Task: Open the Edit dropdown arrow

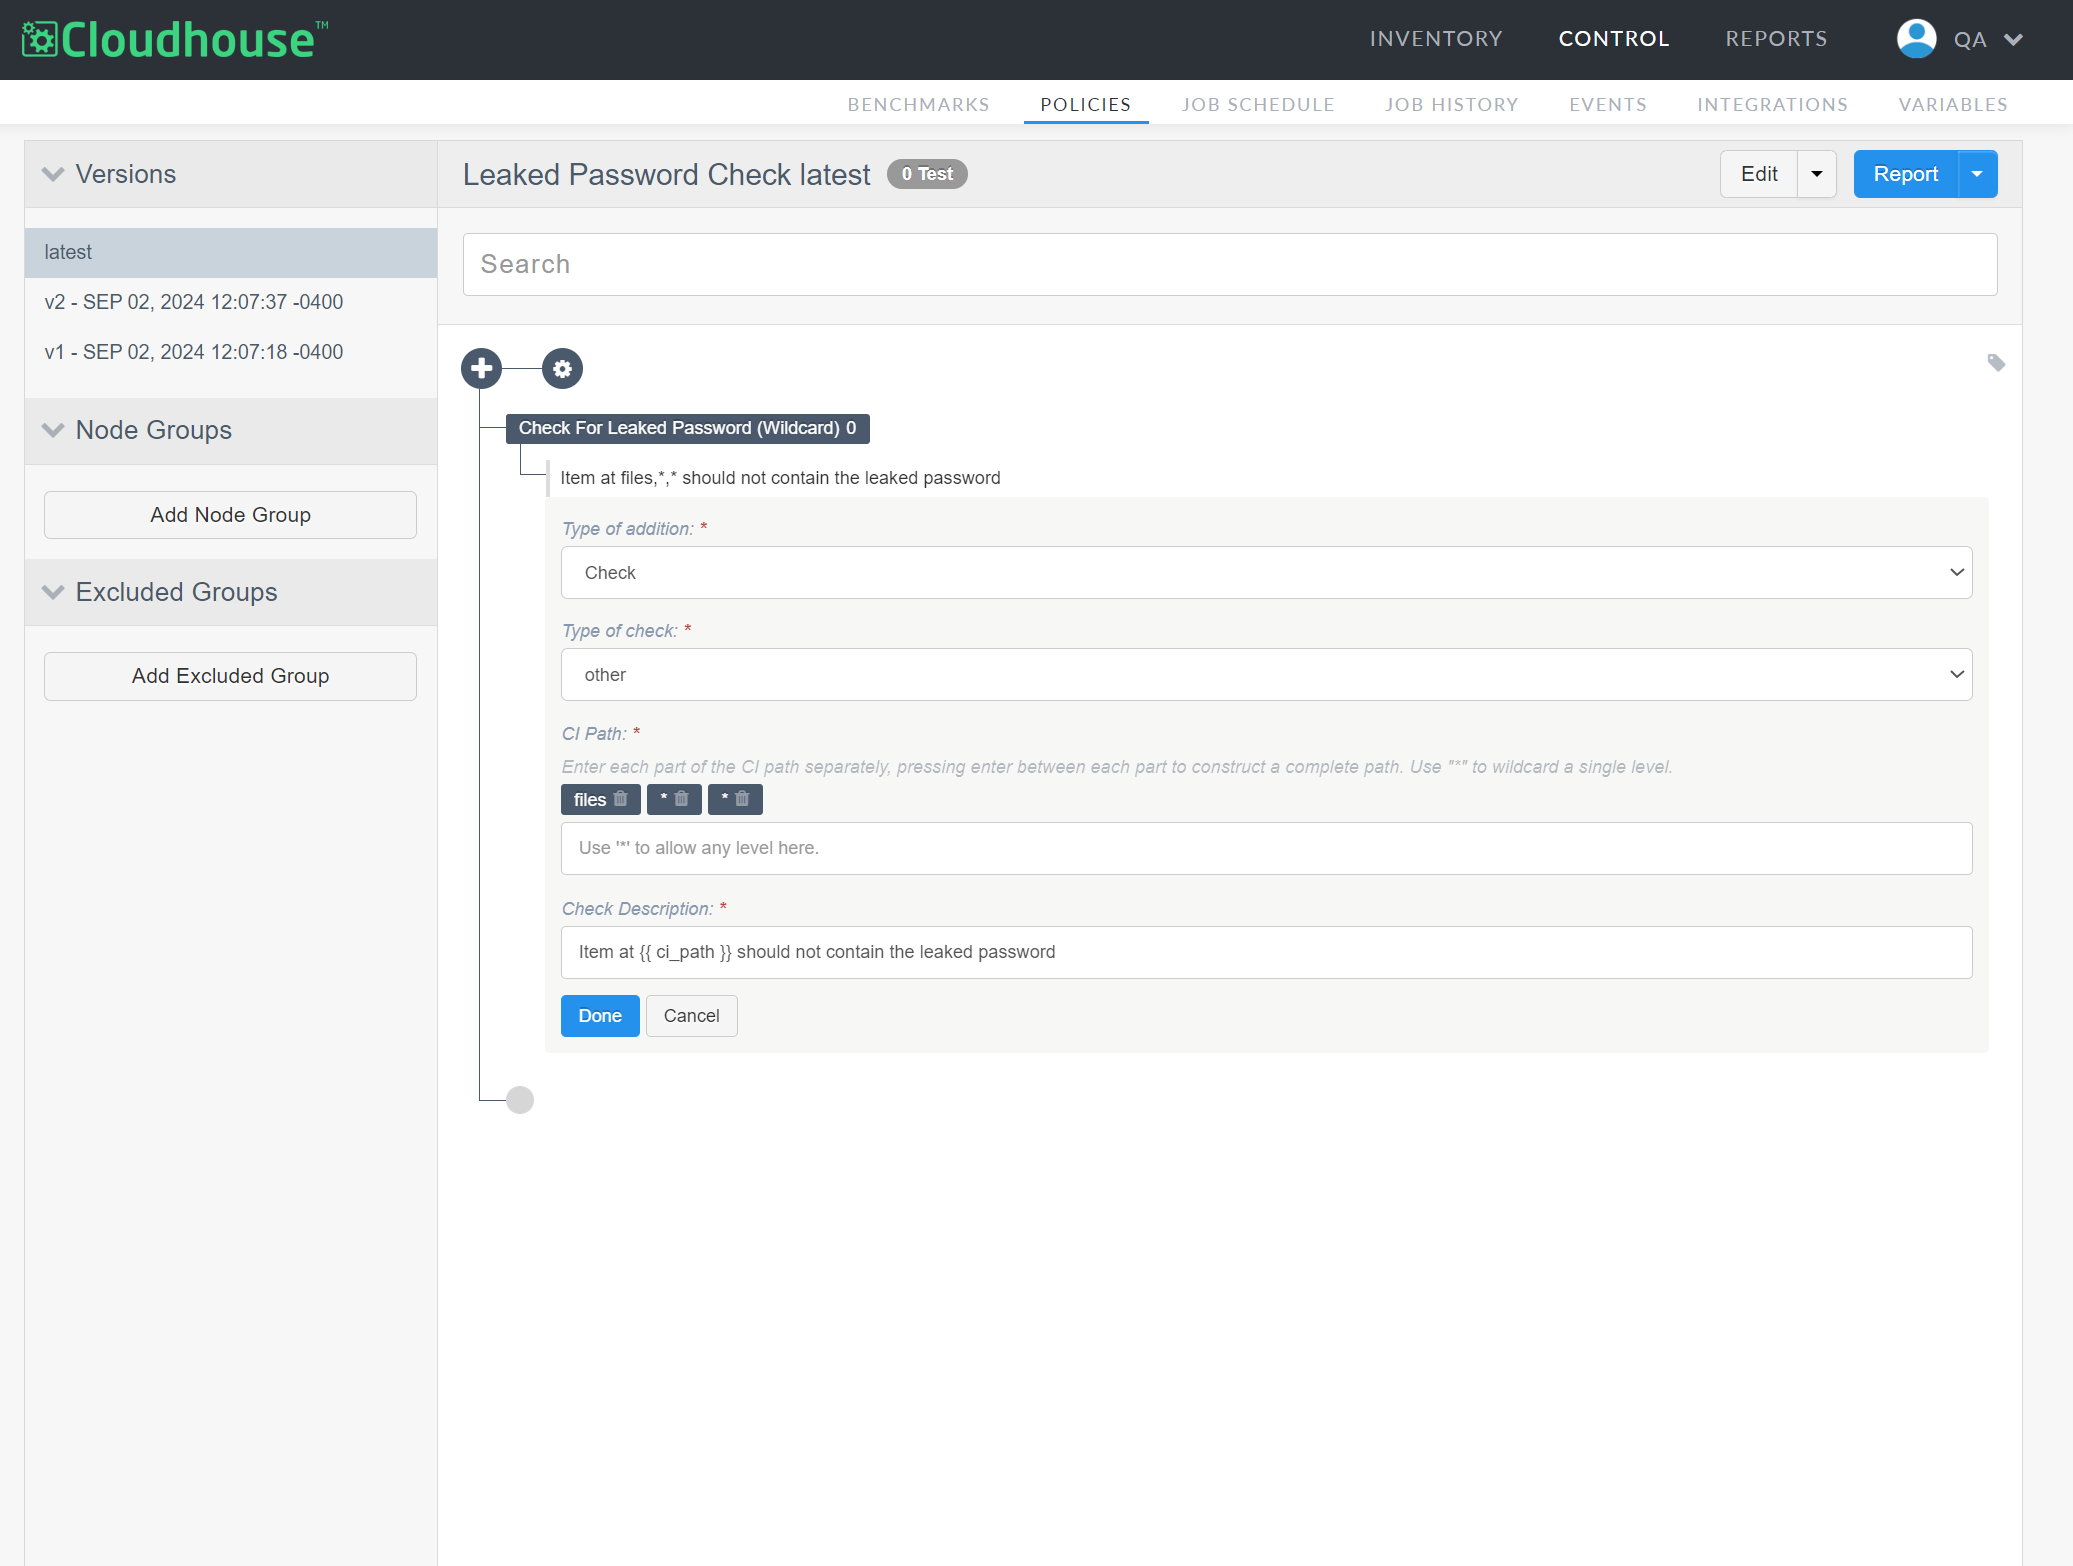Action: pos(1817,174)
